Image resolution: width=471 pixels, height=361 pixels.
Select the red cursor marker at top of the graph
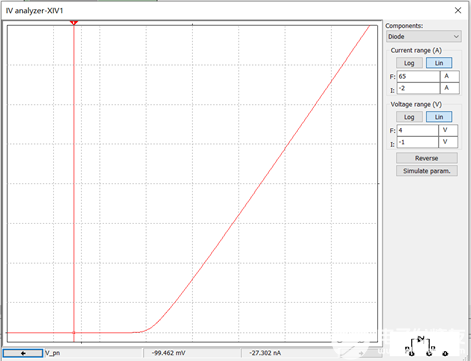click(x=74, y=22)
